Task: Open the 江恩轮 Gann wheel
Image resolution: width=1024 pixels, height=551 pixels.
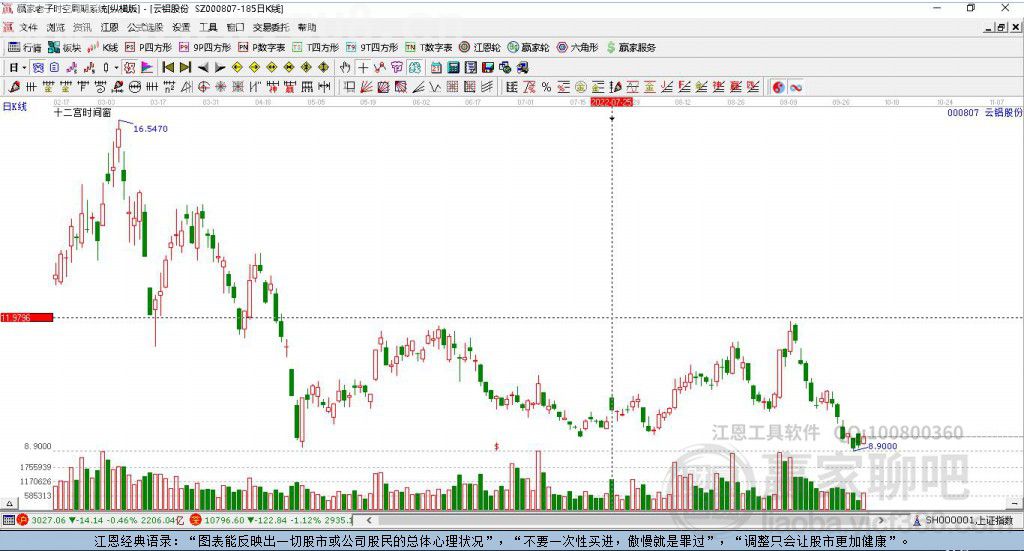Action: (480, 48)
